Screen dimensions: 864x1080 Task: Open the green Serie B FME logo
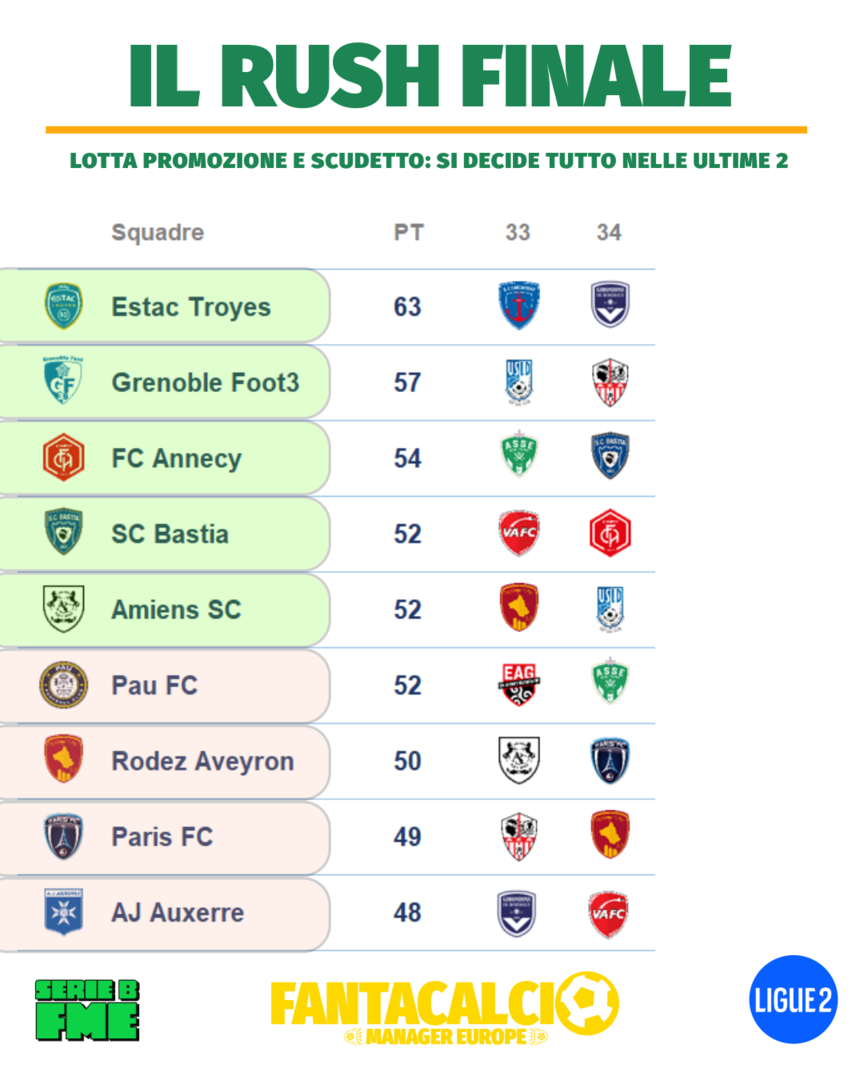(x=87, y=1008)
